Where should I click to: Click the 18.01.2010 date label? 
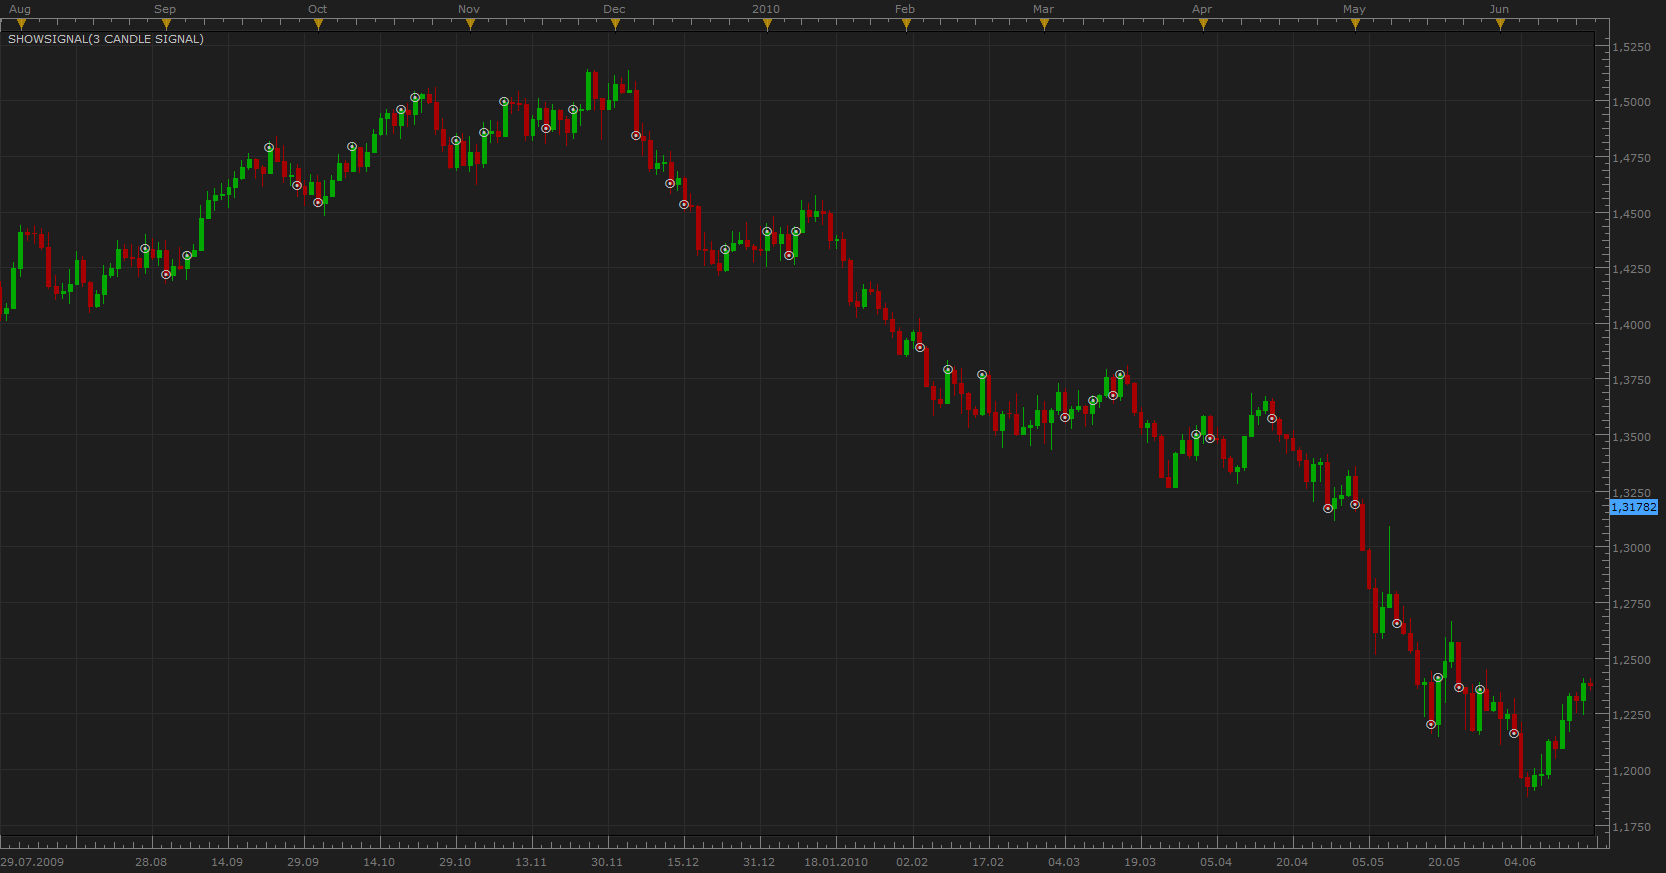(x=836, y=862)
